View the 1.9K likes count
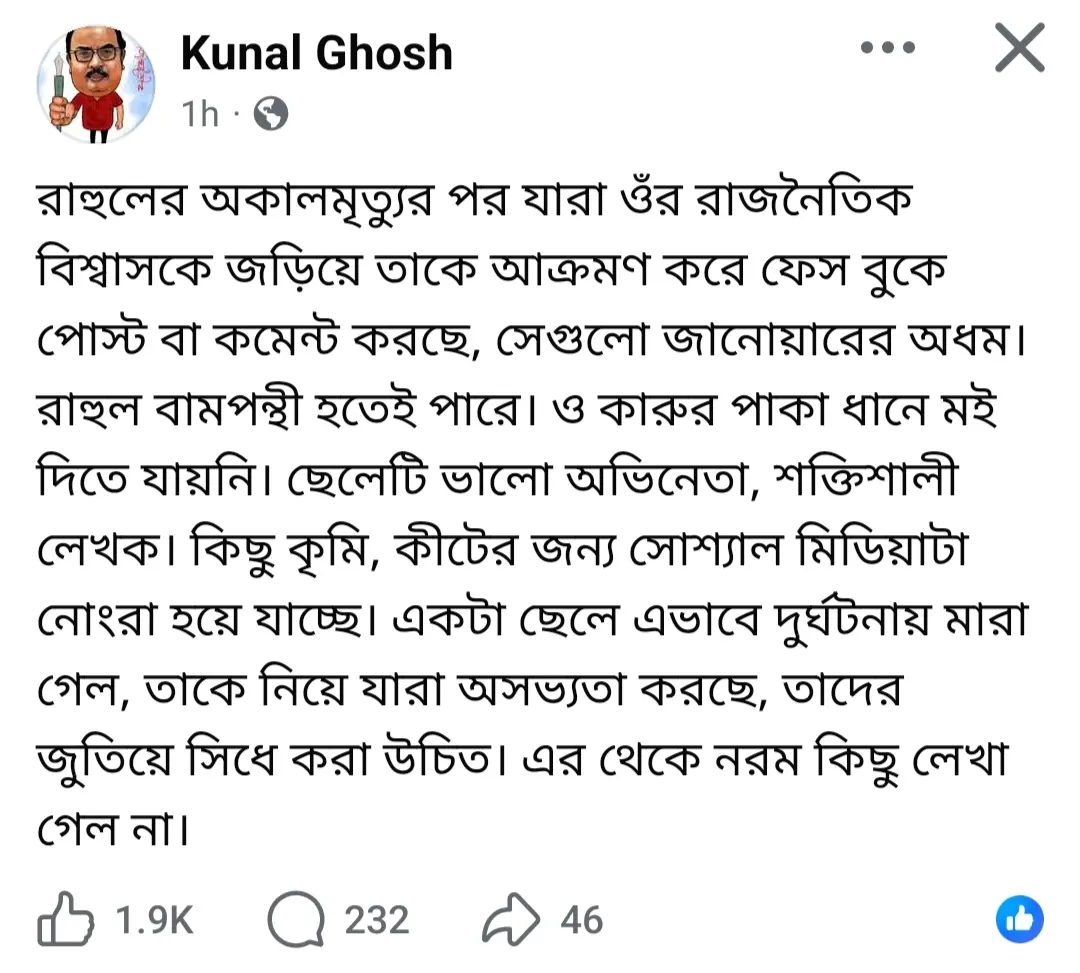The image size is (1080, 973). coord(155,921)
